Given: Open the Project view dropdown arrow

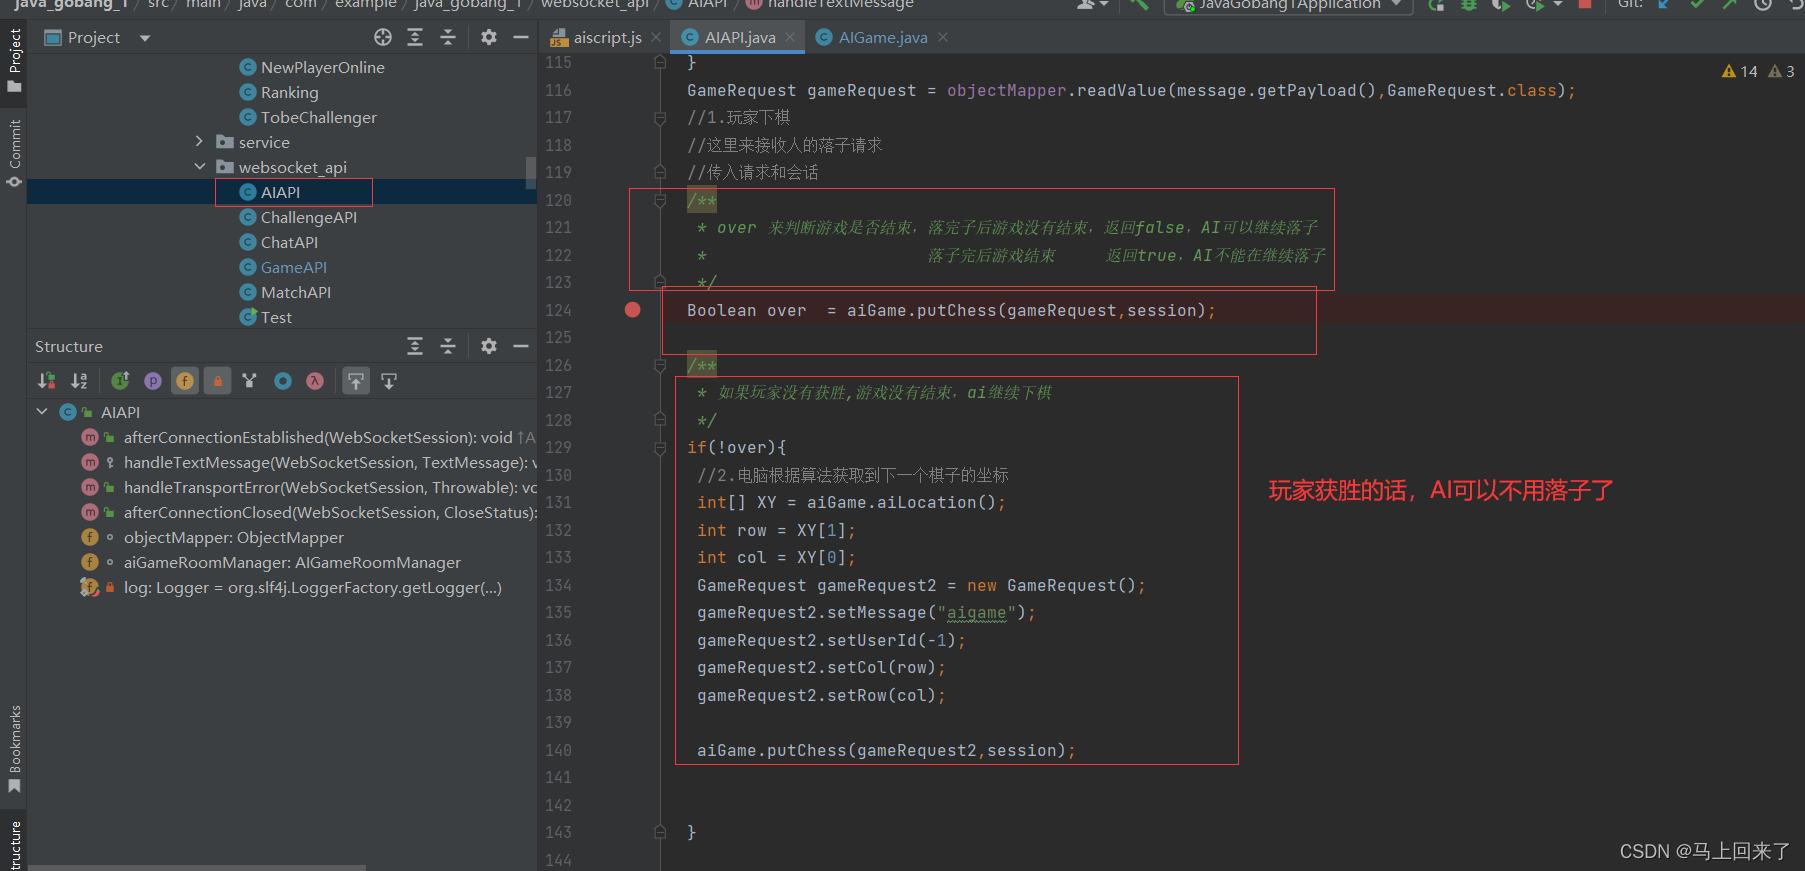Looking at the screenshot, I should [145, 38].
